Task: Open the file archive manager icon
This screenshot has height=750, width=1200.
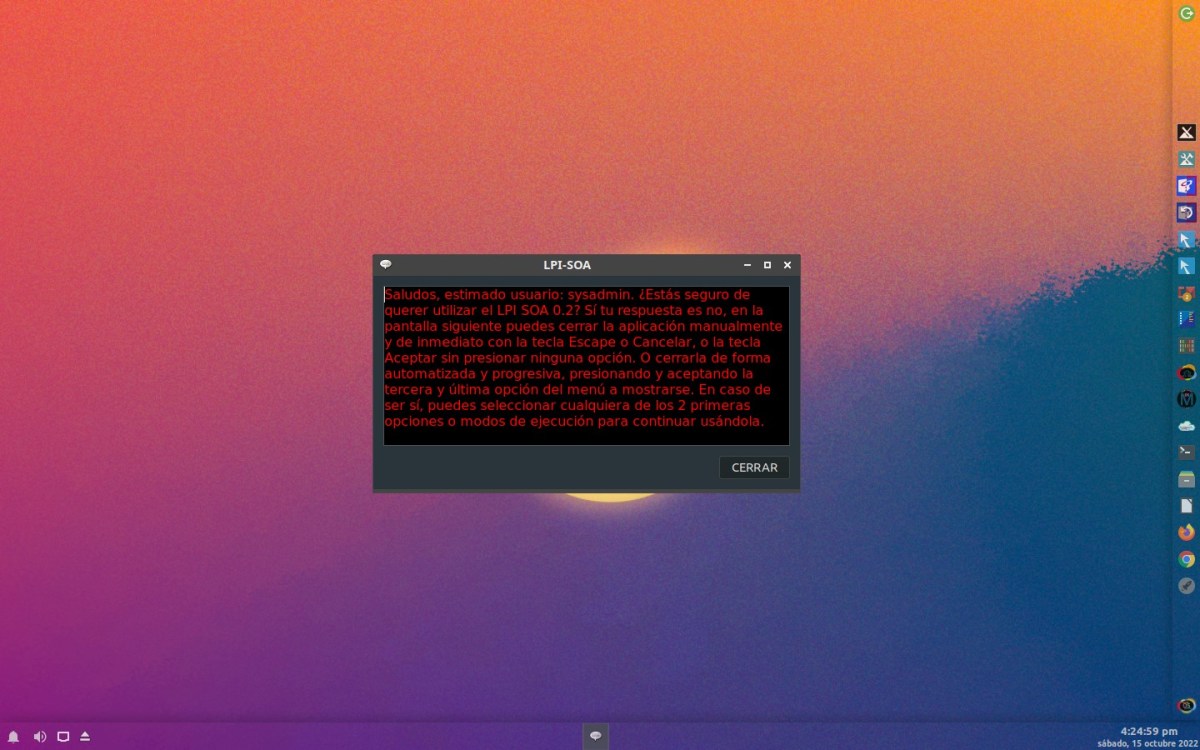Action: (x=1187, y=479)
